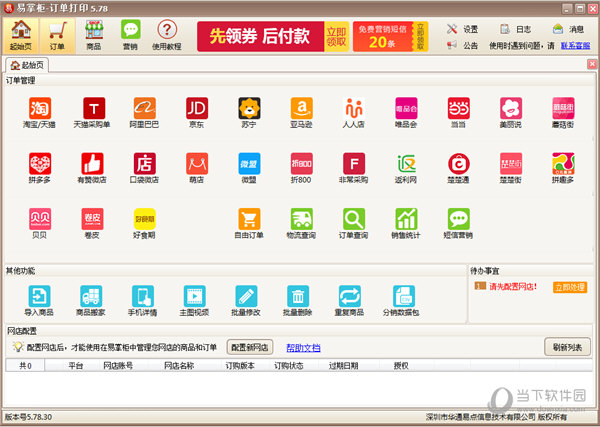Open the 帮助文档 link
Viewport: 600px width, 427px height.
pos(303,347)
